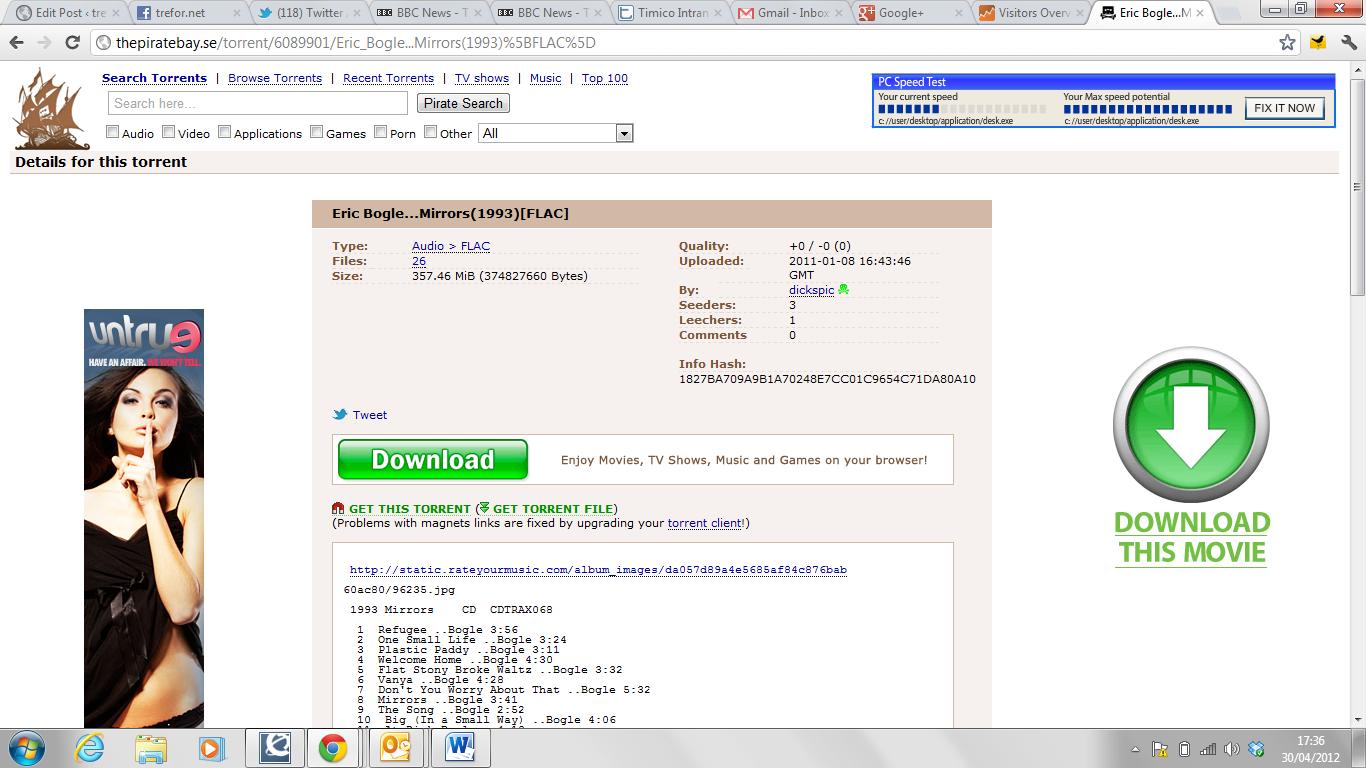Open the All category dropdown
Image resolution: width=1366 pixels, height=768 pixels.
tap(556, 133)
